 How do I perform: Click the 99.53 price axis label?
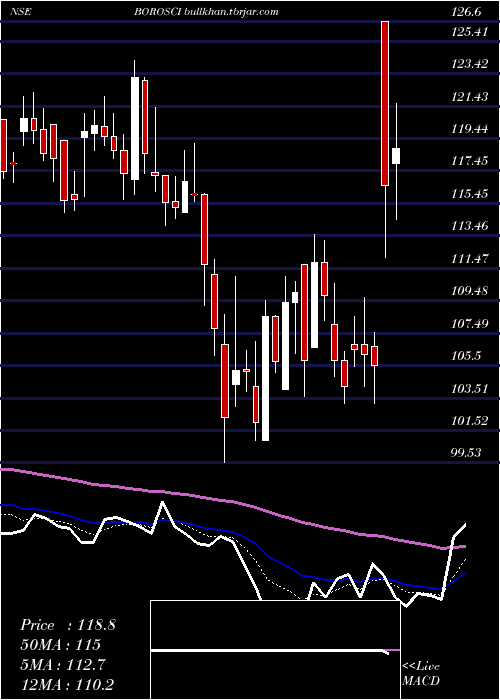point(467,453)
